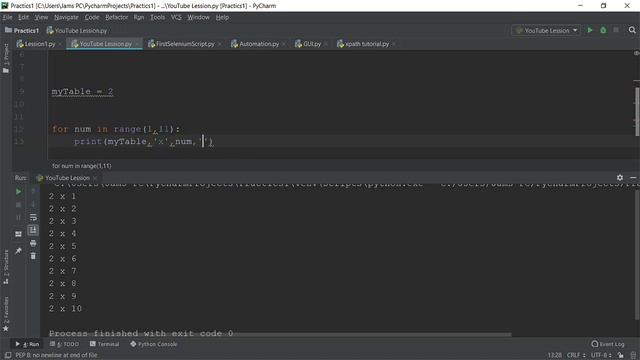Open the Favorites sidebar tool window
This screenshot has width=640, height=360.
pyautogui.click(x=6, y=314)
